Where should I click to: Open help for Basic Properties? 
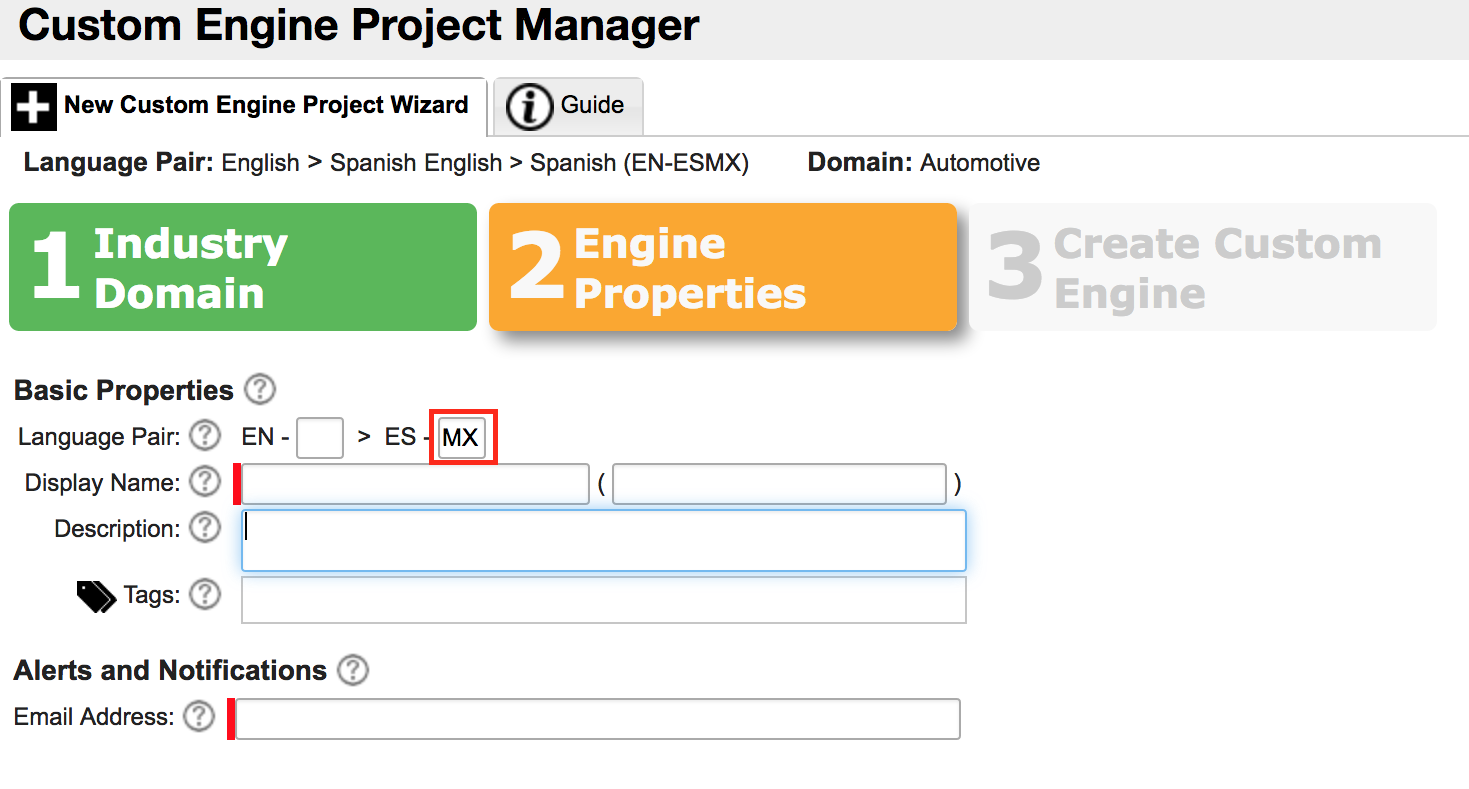259,390
